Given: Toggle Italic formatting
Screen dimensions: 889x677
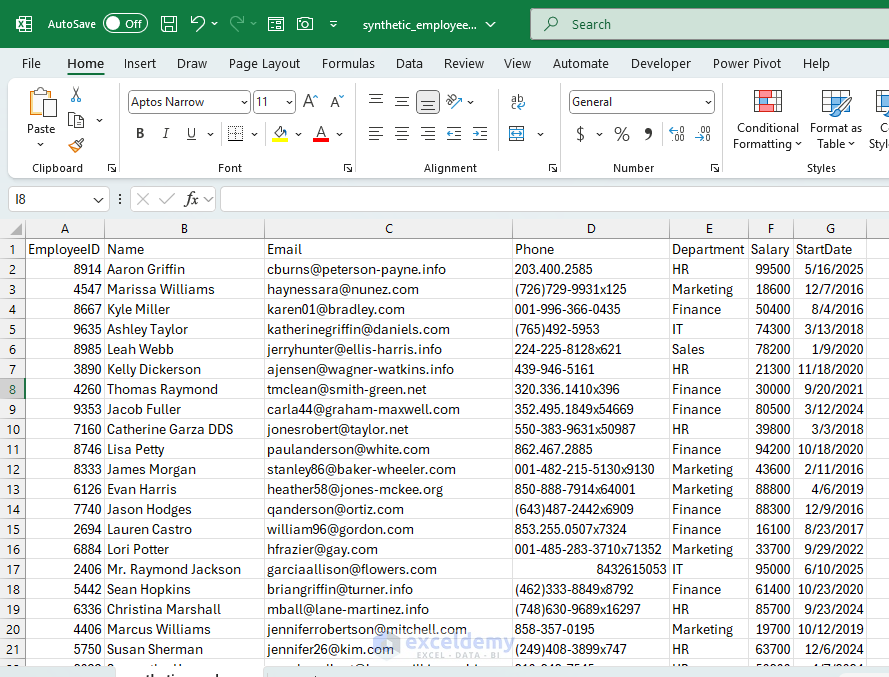Looking at the screenshot, I should (x=166, y=134).
